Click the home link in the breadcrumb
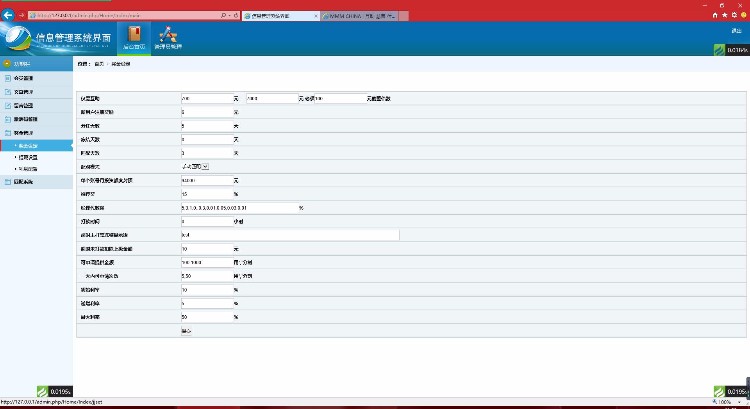Viewport: 750px width, 409px height. [x=99, y=64]
